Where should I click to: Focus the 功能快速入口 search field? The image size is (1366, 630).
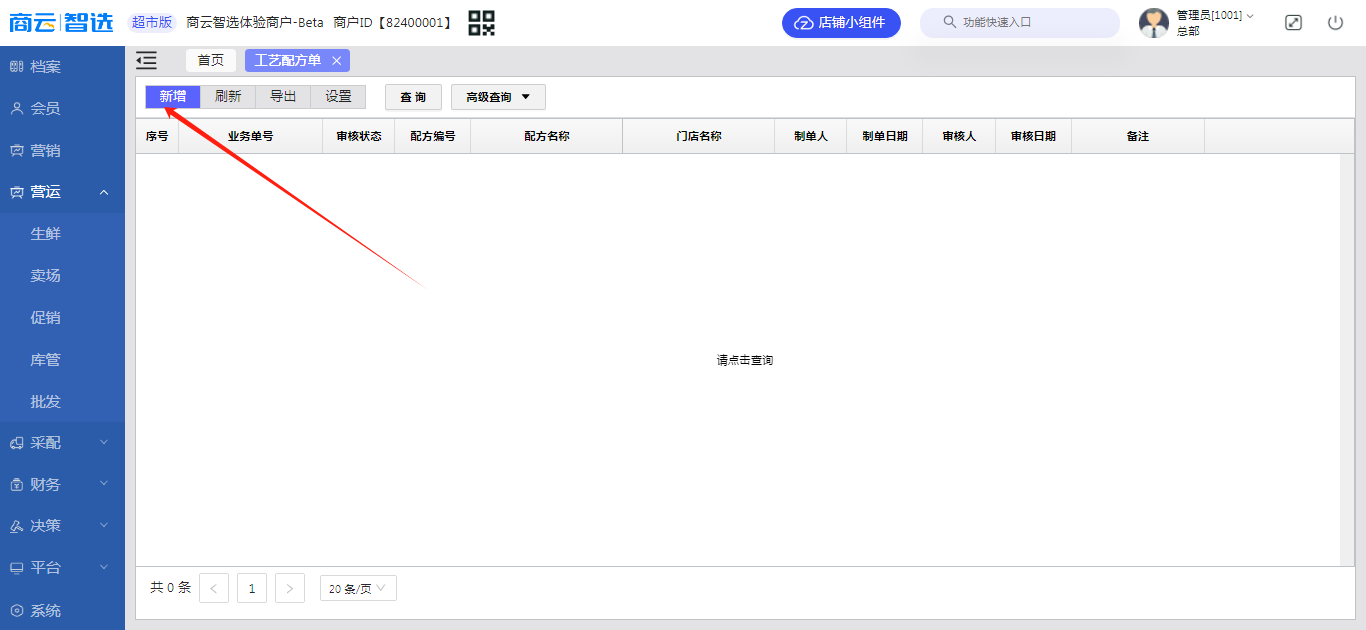click(x=1020, y=23)
